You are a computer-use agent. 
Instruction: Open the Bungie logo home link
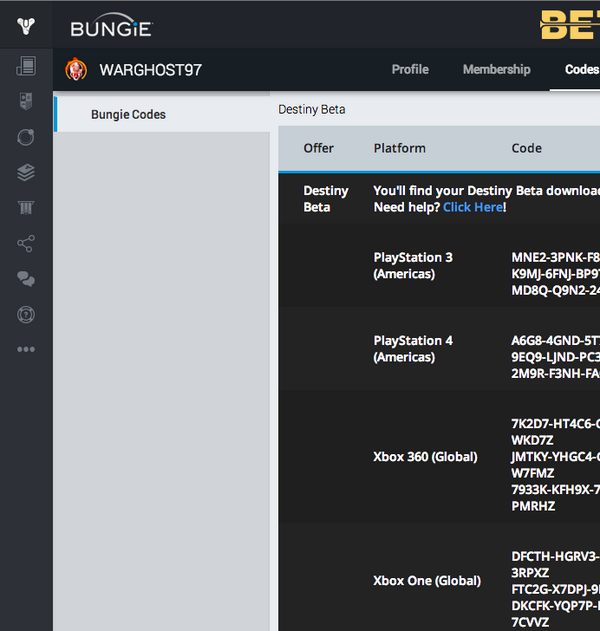(x=111, y=25)
